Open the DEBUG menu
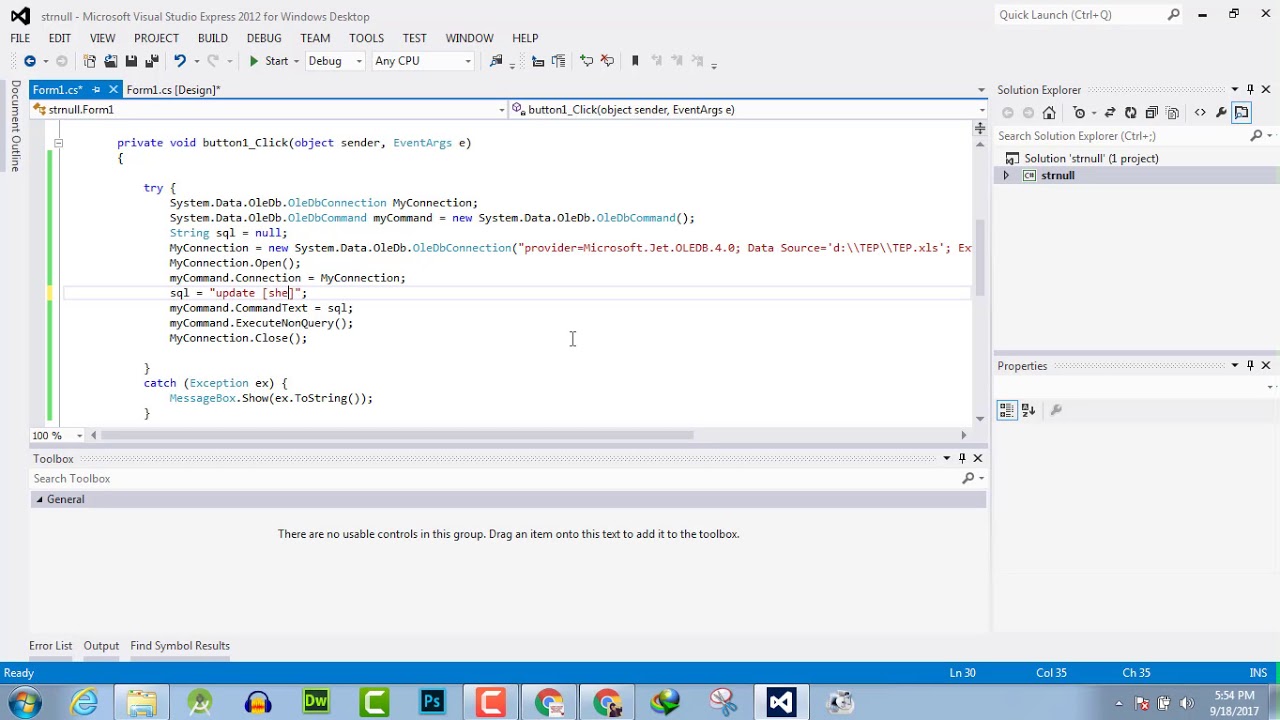Screen dimensions: 1280x720 point(264,38)
